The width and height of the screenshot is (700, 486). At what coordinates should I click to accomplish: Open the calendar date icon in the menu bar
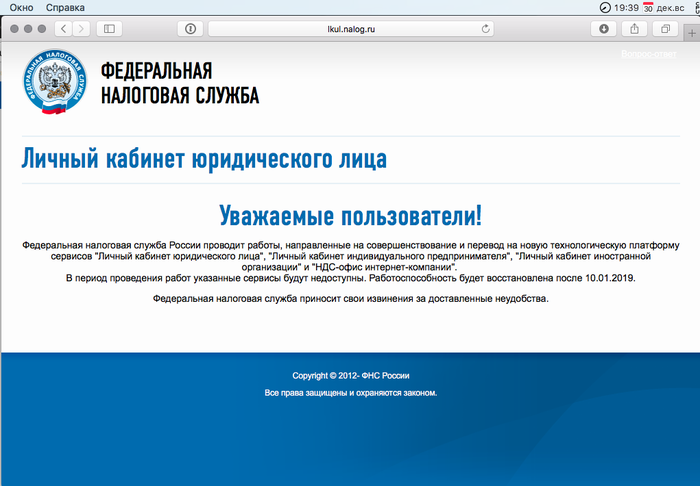pos(648,7)
